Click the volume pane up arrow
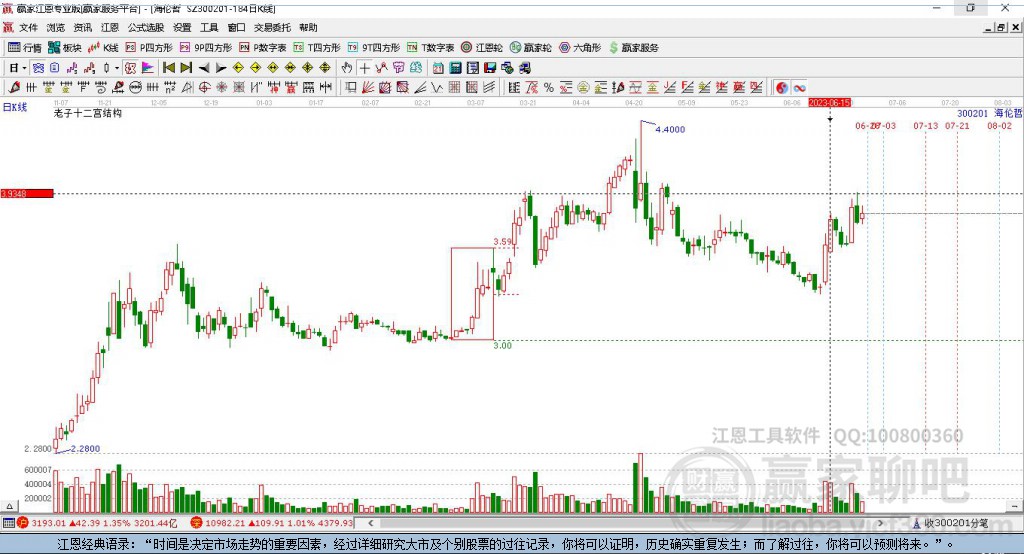Screen dimensions: 1024x554 tap(9, 506)
